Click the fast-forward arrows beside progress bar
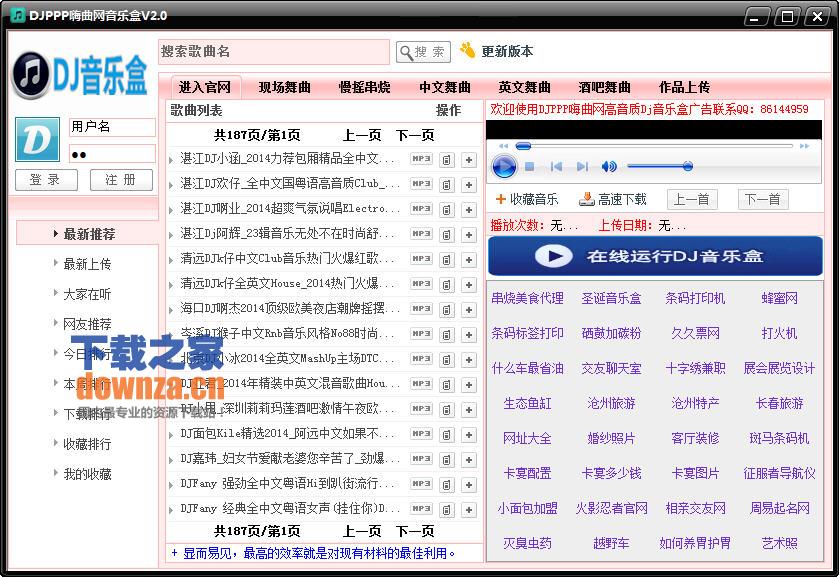The height and width of the screenshot is (577, 839). click(804, 146)
